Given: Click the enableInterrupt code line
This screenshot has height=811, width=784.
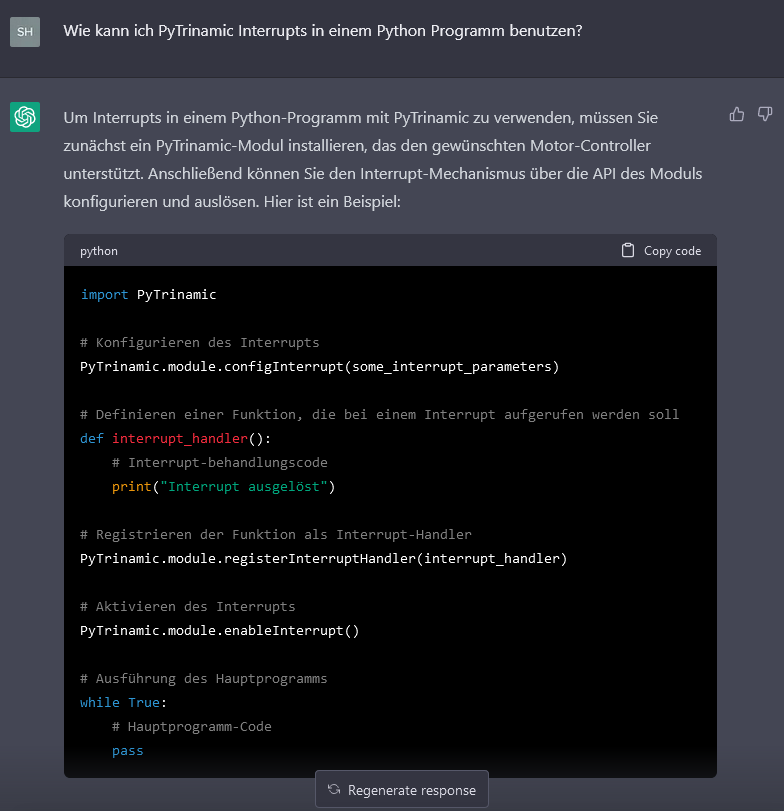Looking at the screenshot, I should 219,630.
